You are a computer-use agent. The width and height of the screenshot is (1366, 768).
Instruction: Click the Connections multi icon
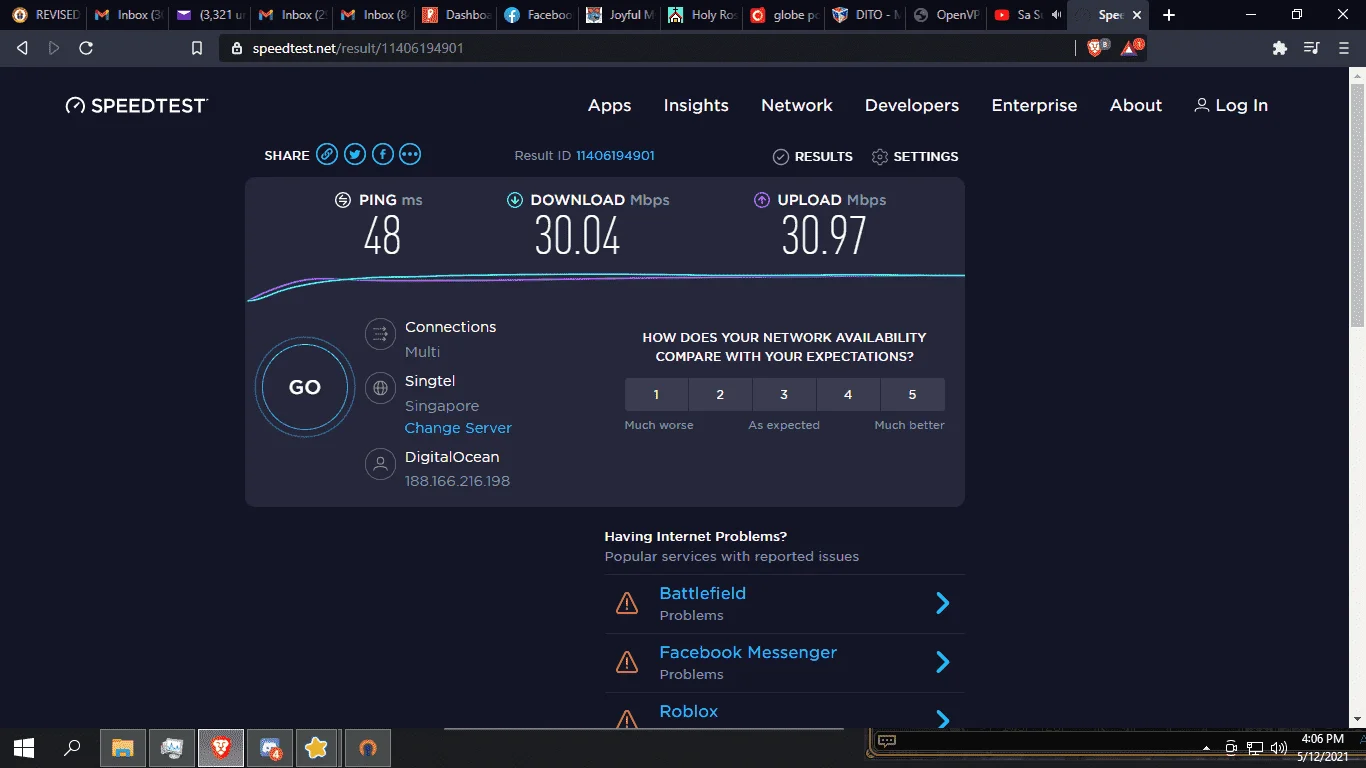click(380, 335)
